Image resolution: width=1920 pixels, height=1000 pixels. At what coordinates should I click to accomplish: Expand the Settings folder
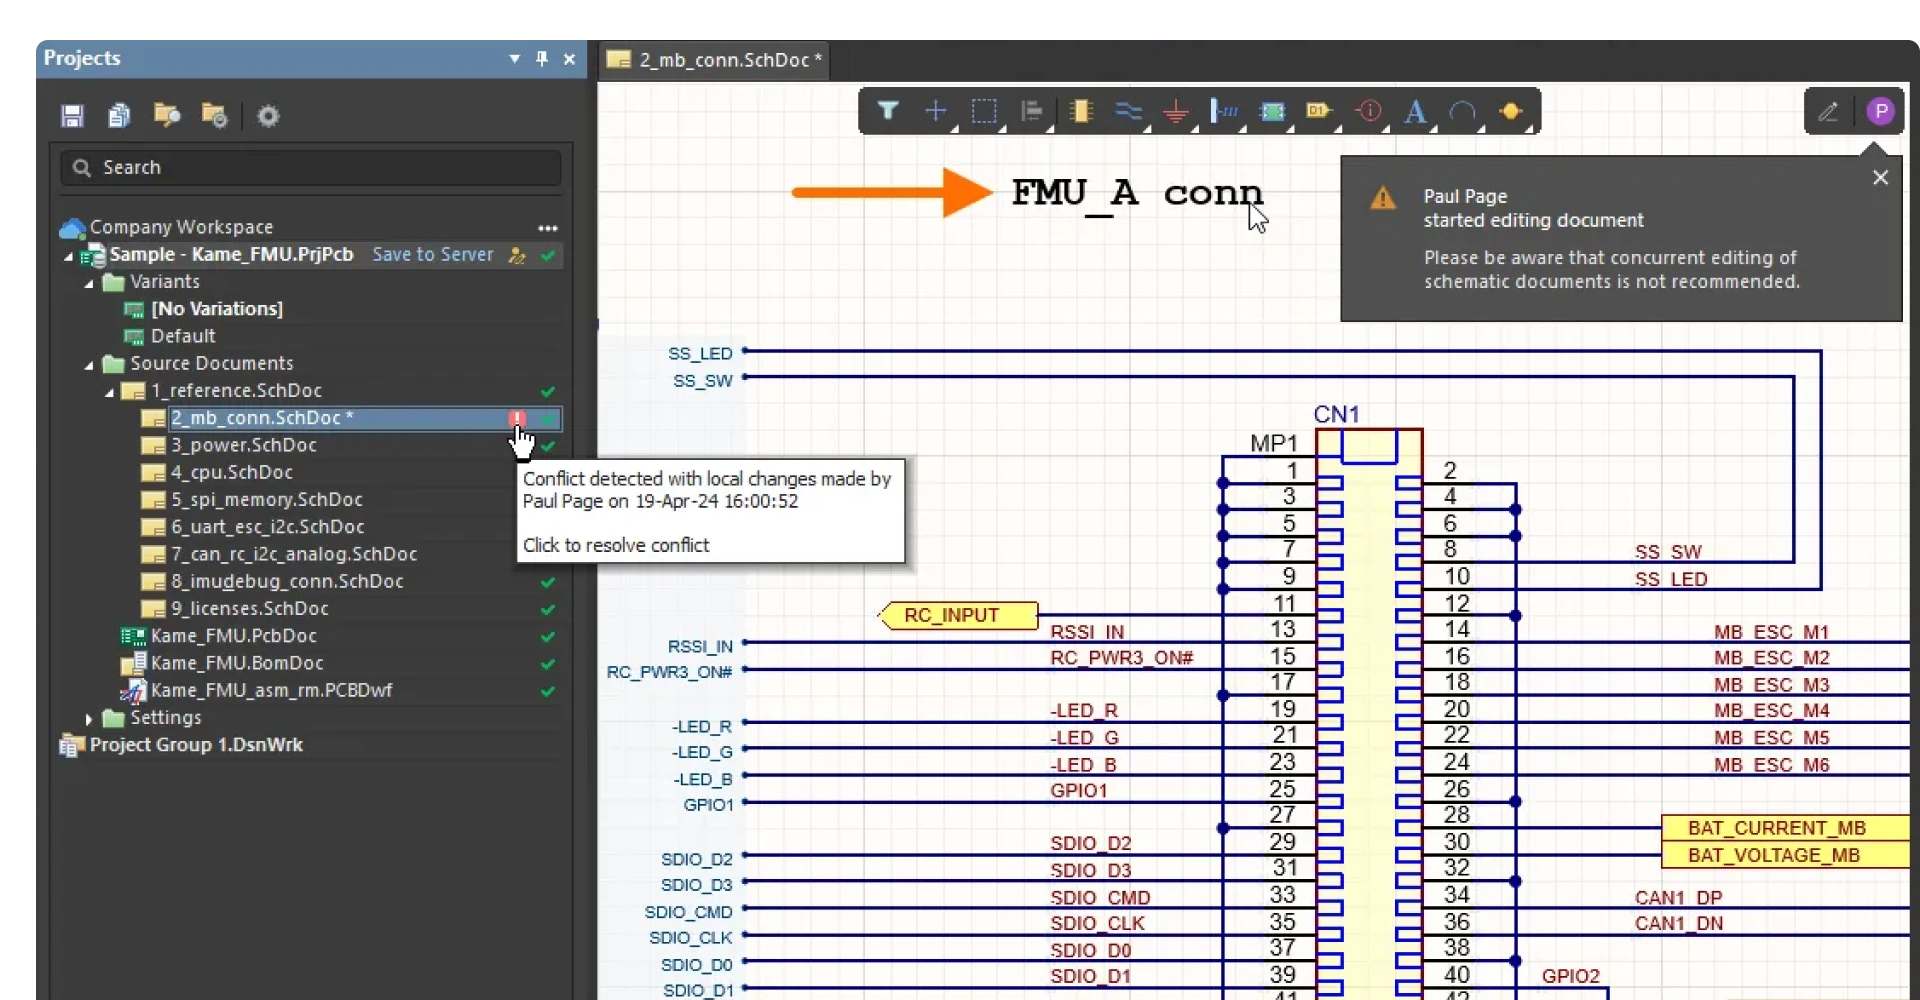coord(89,719)
